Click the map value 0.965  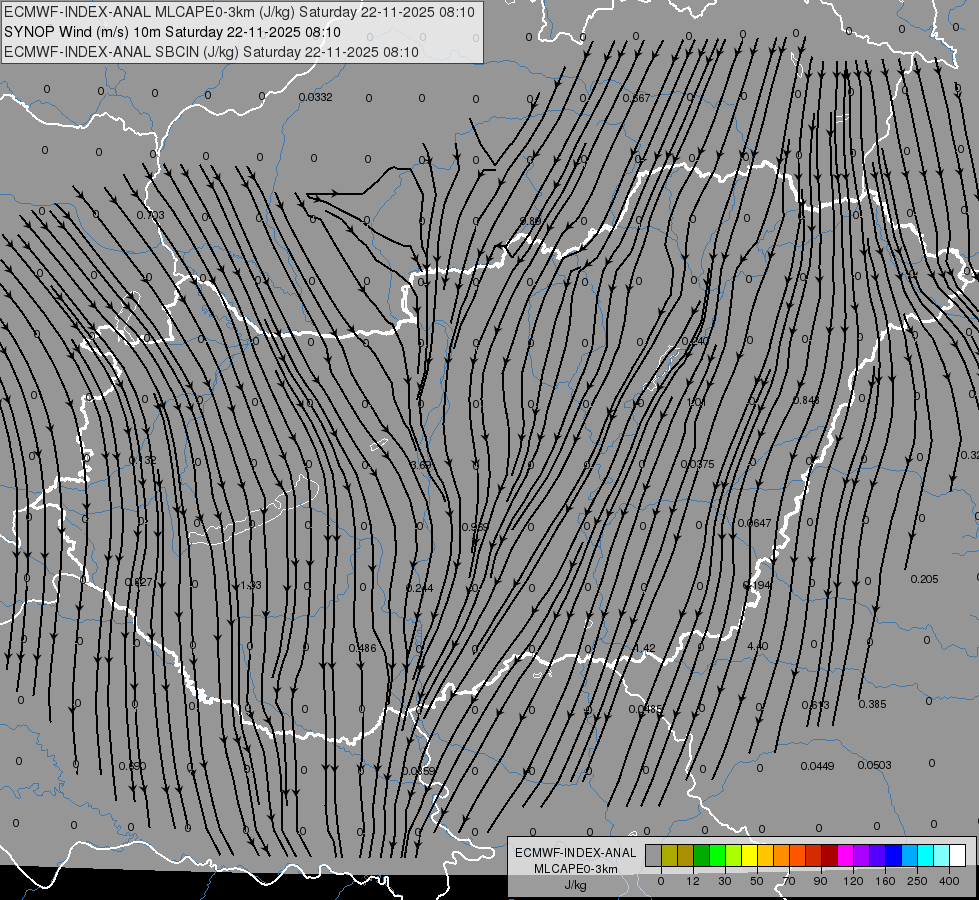click(475, 528)
